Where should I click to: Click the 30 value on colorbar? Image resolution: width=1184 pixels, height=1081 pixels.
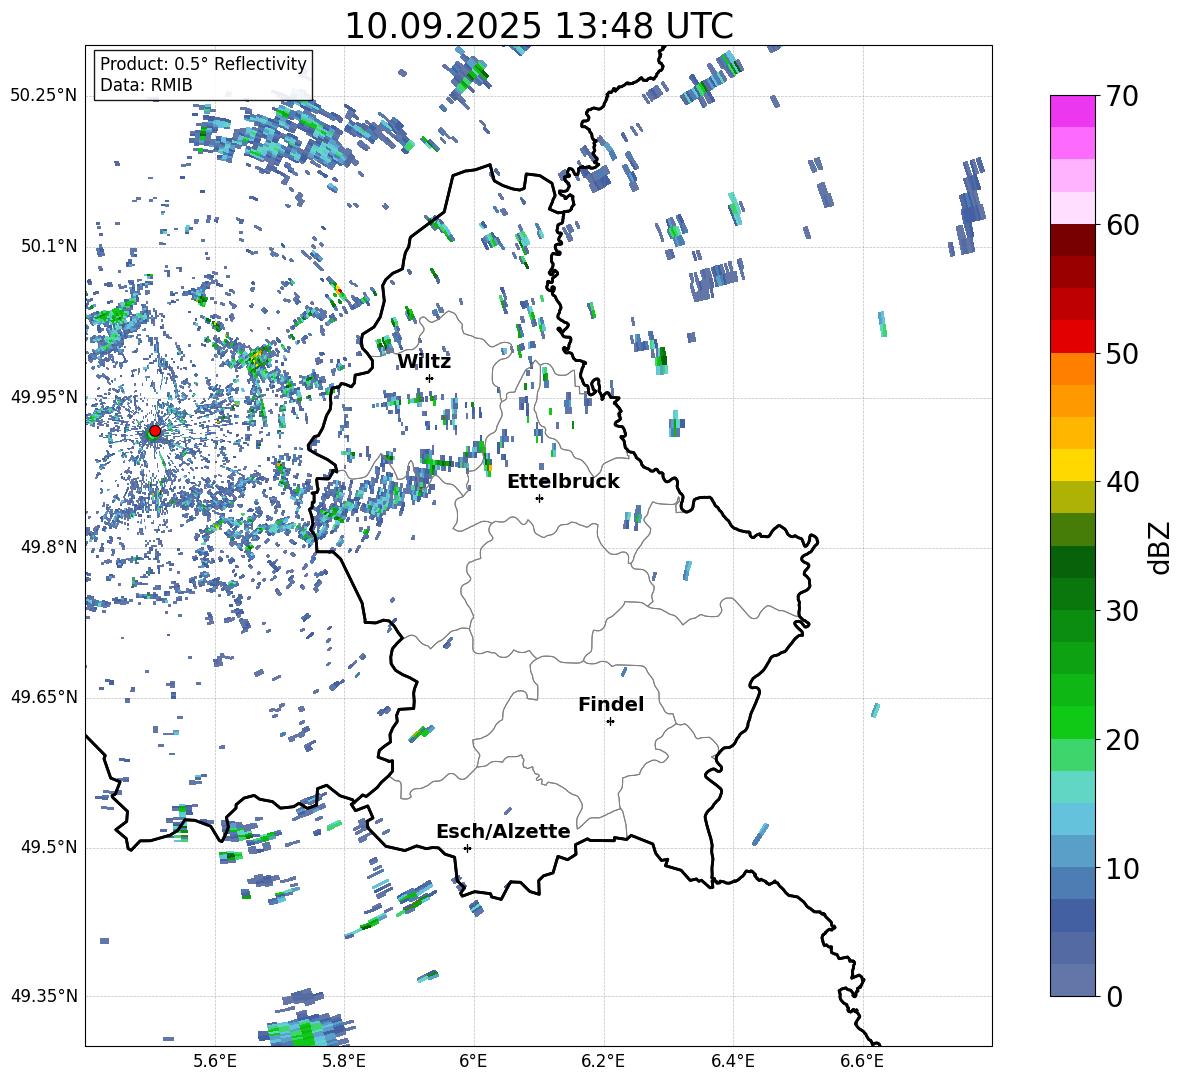[1123, 611]
